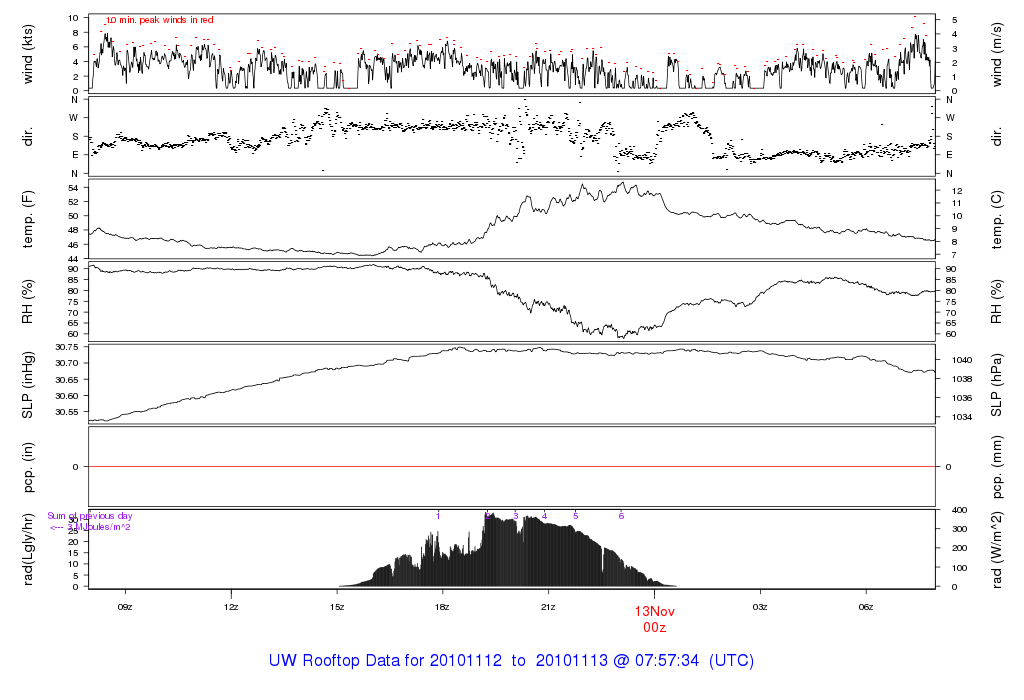
Task: Select the "SLP (inHg)" pressure axis label
Action: tap(28, 384)
